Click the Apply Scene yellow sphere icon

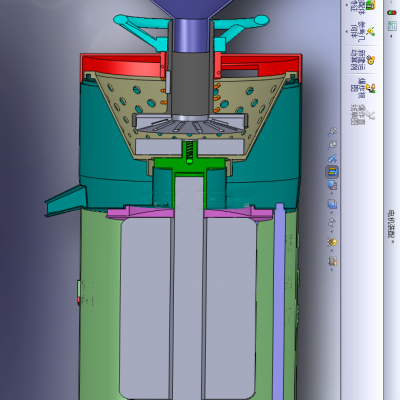point(332,242)
